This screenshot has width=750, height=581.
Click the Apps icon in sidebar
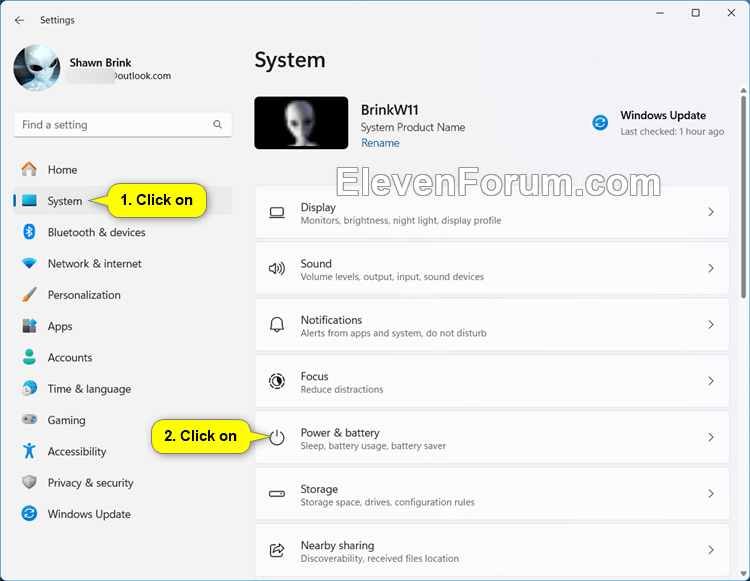(29, 326)
